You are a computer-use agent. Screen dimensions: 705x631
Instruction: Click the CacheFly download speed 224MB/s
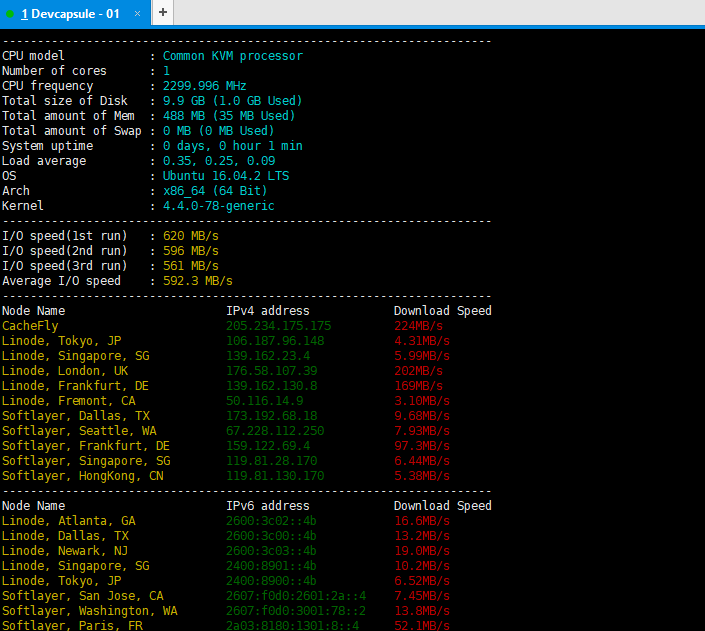tap(418, 326)
